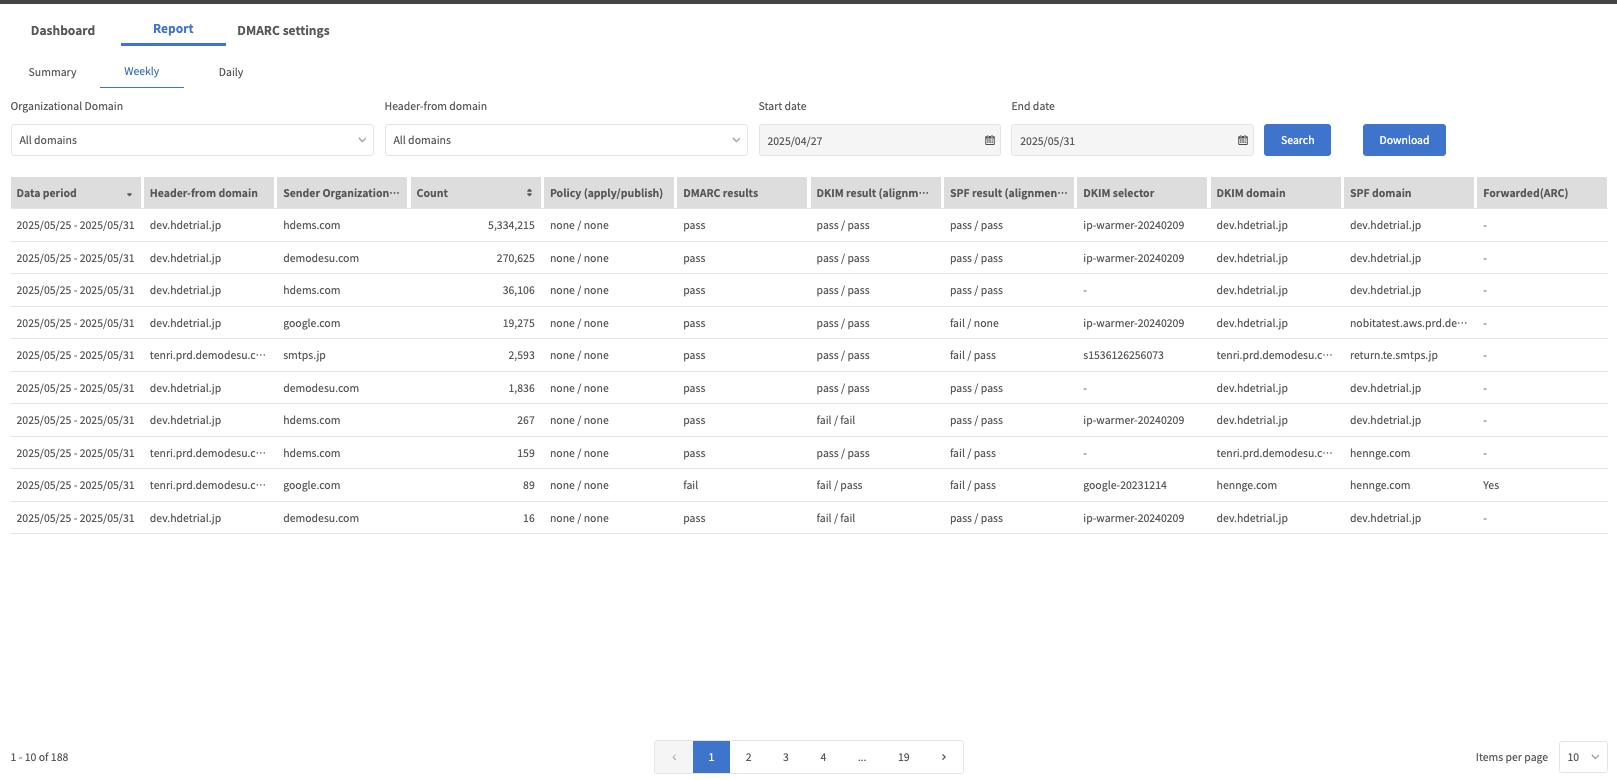Click SPF domain return.te.smtps.jp
This screenshot has width=1617, height=780.
point(1393,356)
